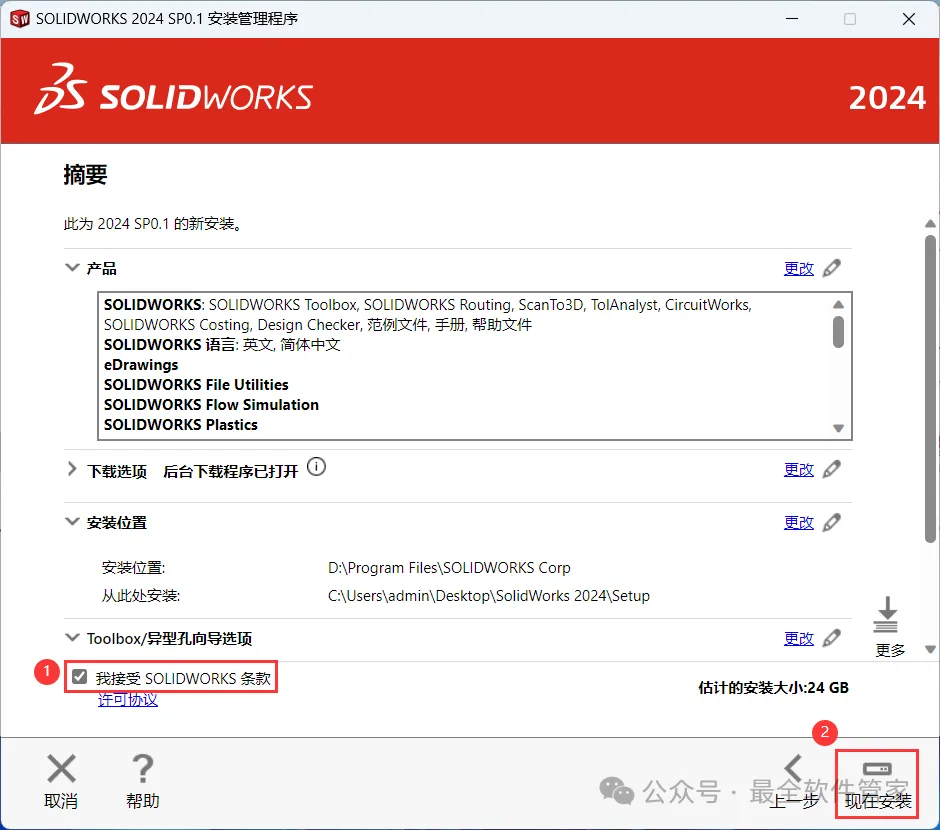940x830 pixels.
Task: Open the 许可协议 link
Action: [128, 700]
